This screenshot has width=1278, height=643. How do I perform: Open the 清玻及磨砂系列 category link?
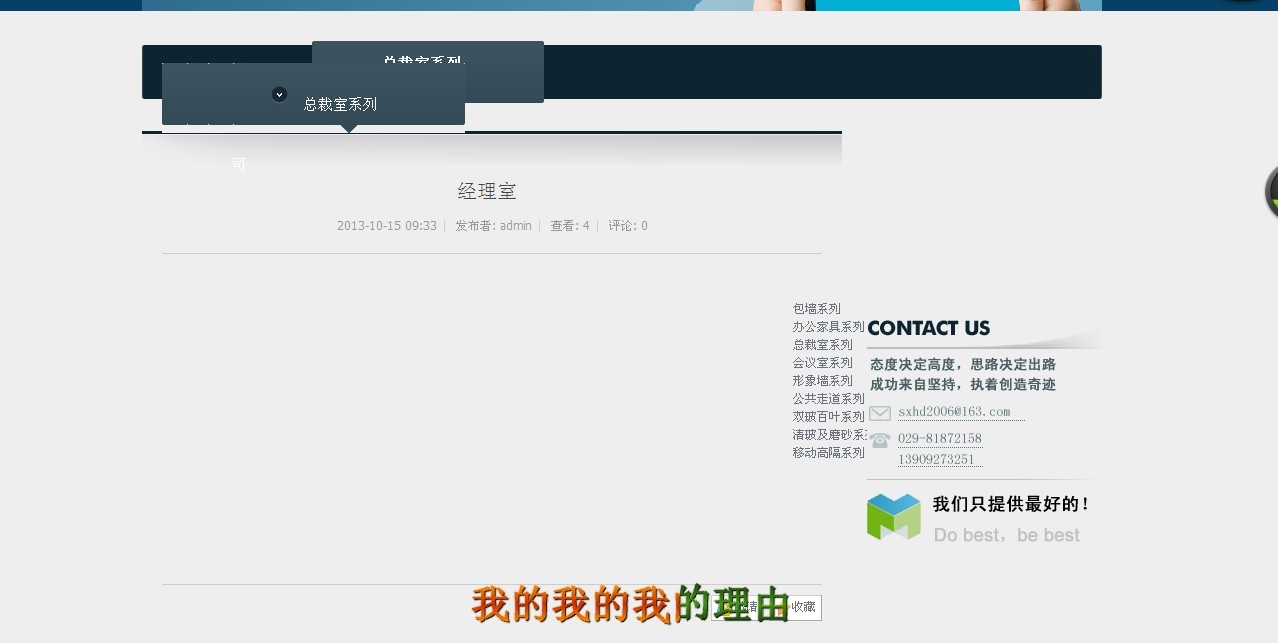830,435
